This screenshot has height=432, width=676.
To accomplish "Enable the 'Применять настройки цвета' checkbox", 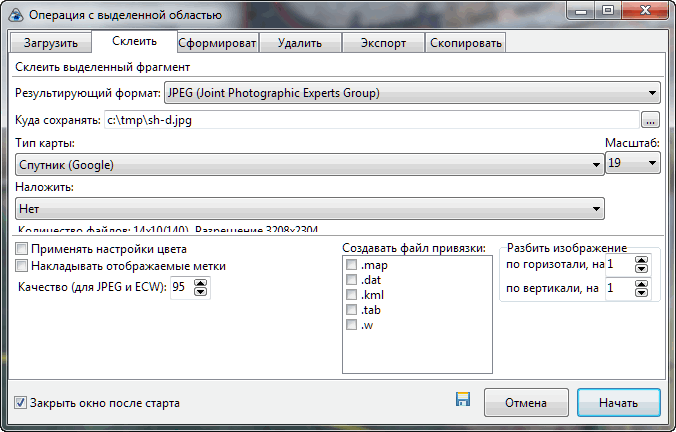I will [22, 249].
